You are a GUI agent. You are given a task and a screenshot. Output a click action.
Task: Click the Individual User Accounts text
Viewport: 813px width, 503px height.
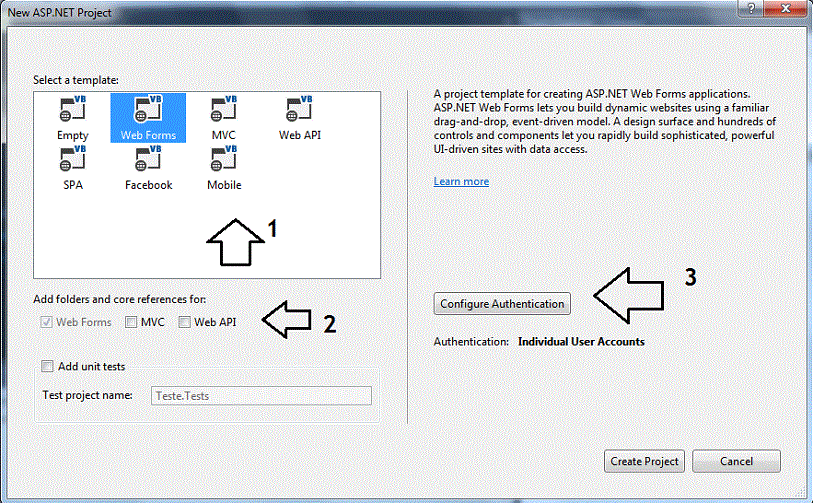click(x=581, y=342)
